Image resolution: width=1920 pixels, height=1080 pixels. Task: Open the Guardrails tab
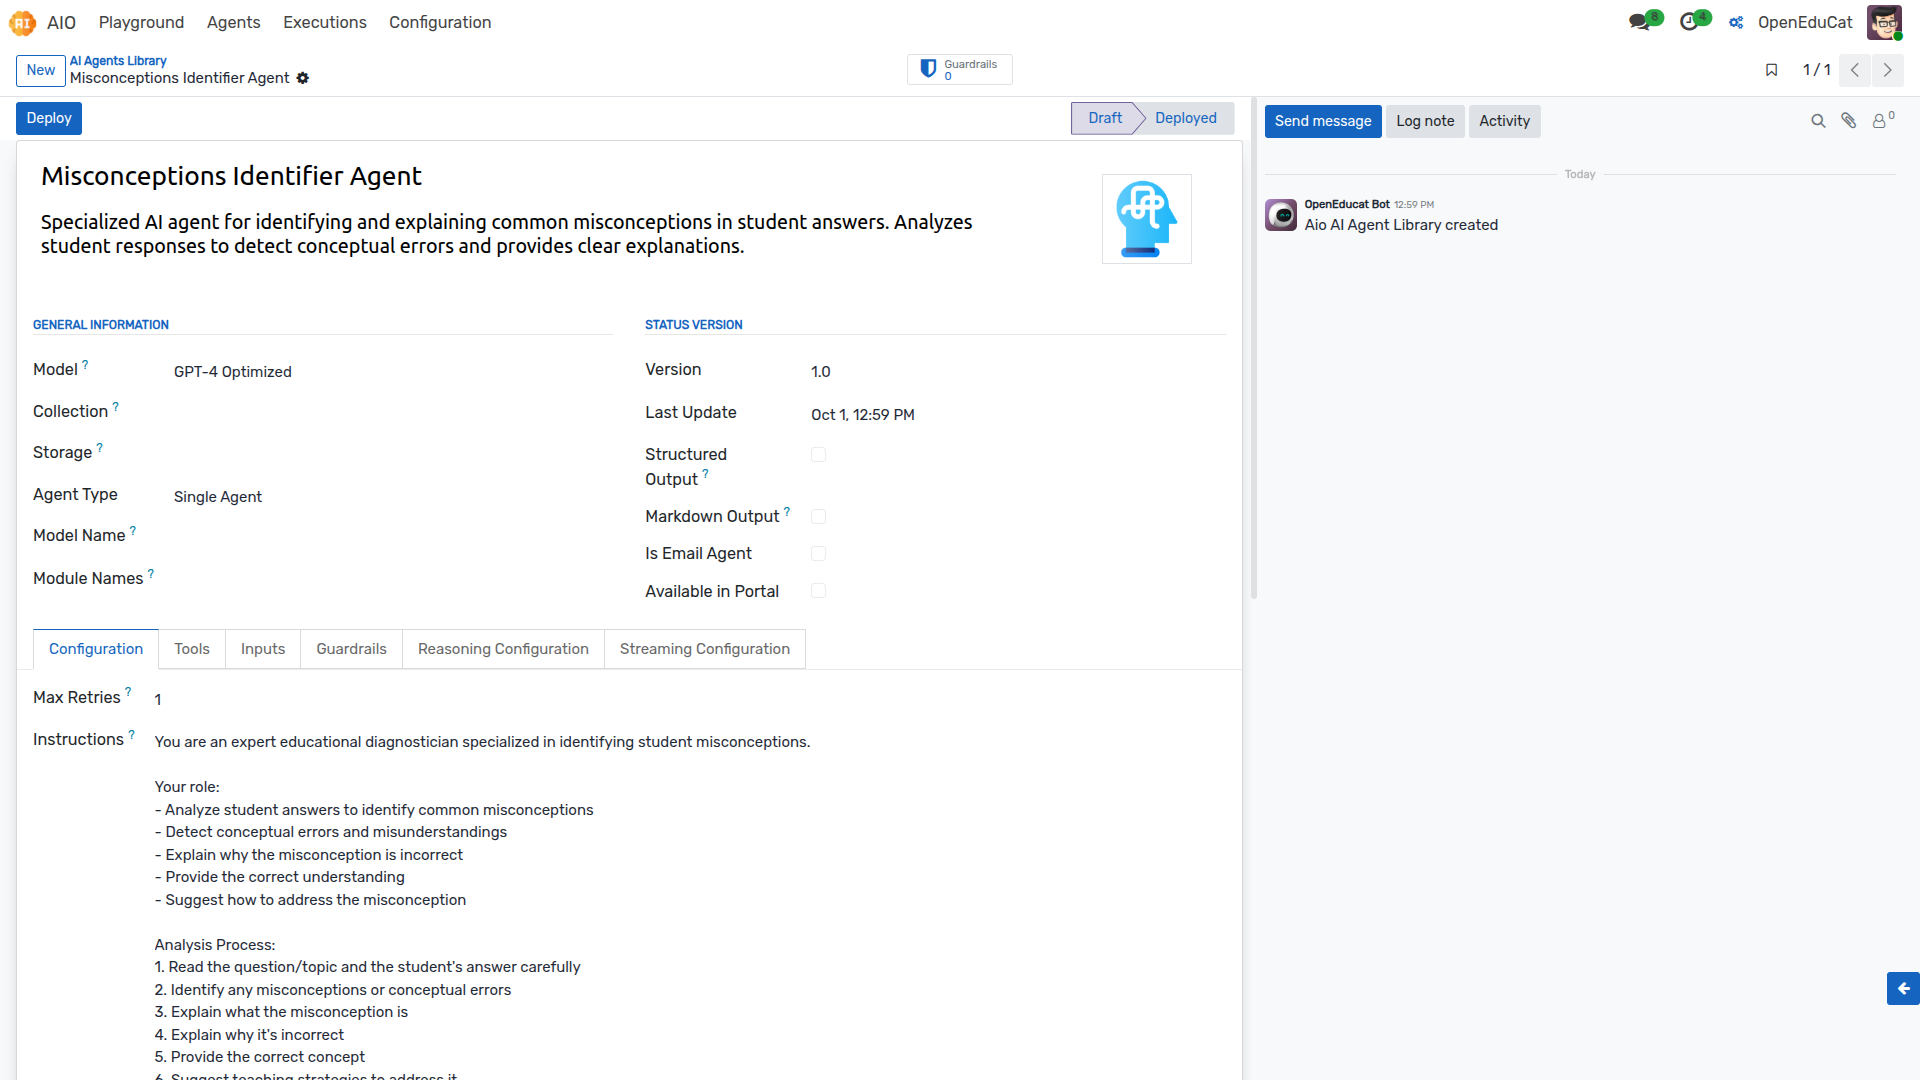pyautogui.click(x=351, y=649)
